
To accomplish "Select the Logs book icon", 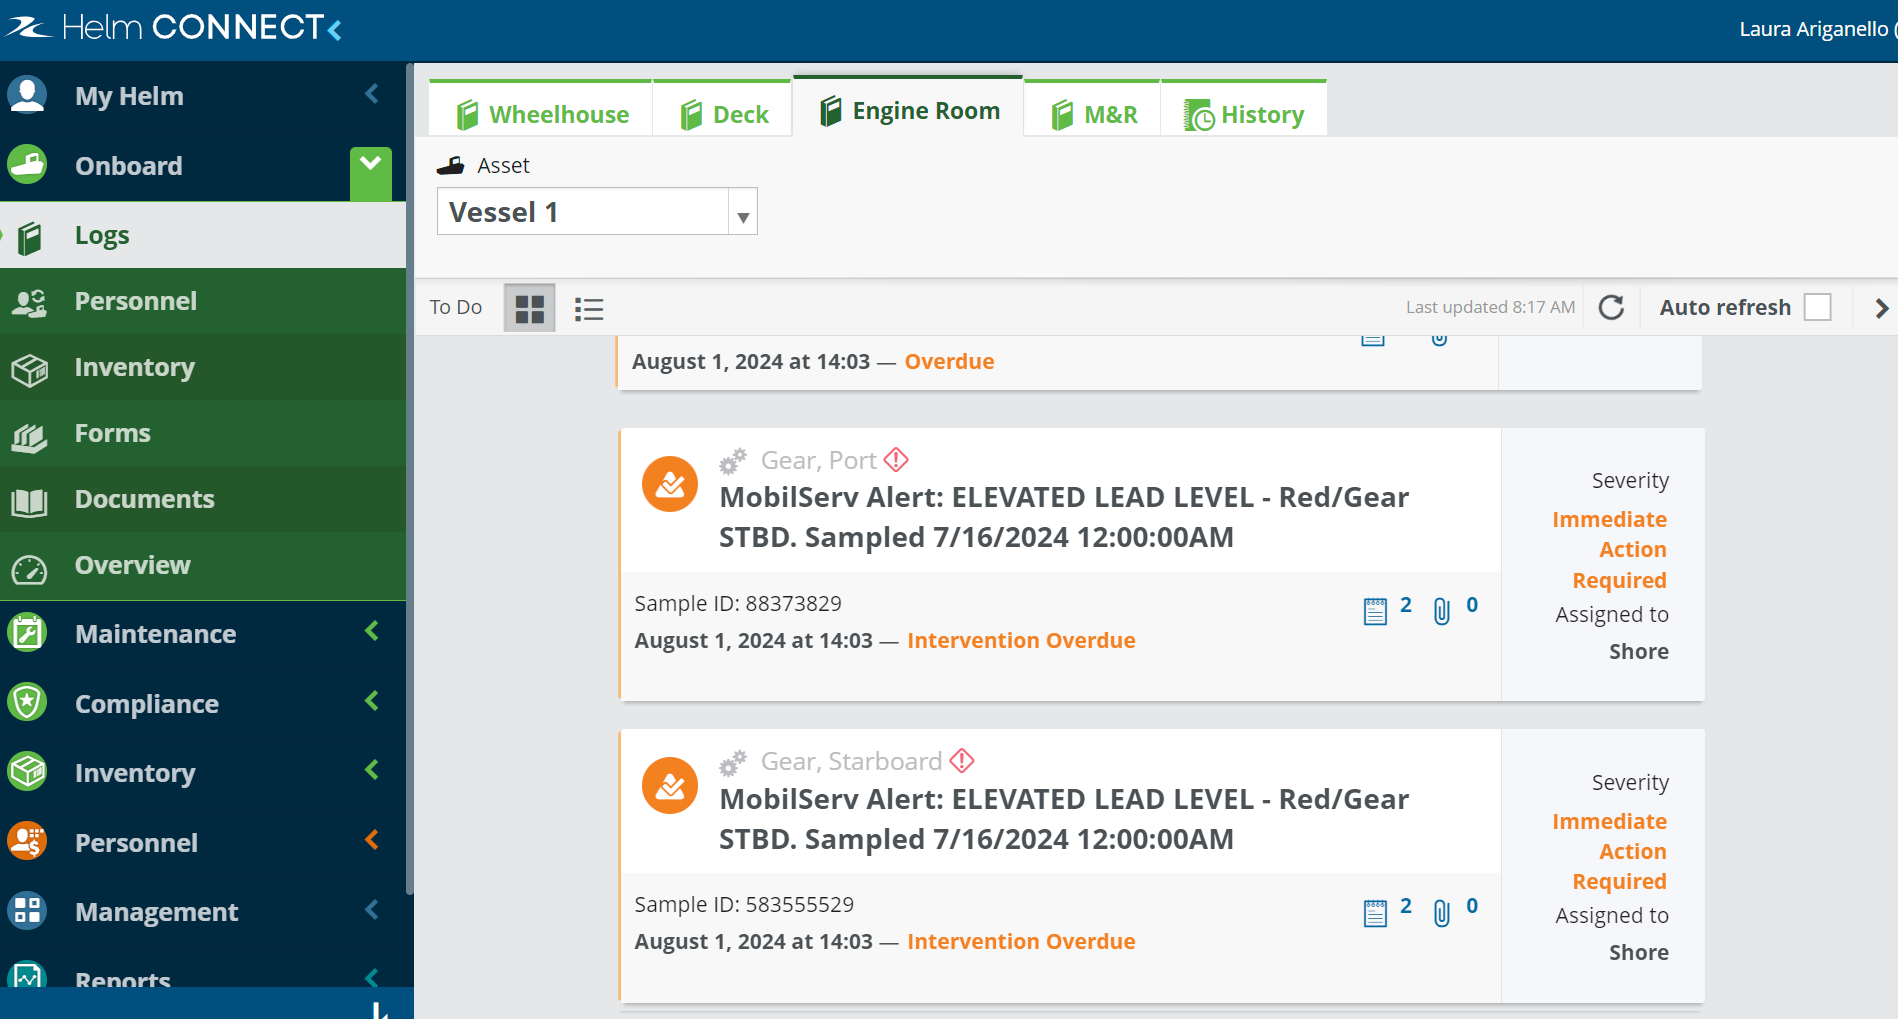I will [x=30, y=237].
